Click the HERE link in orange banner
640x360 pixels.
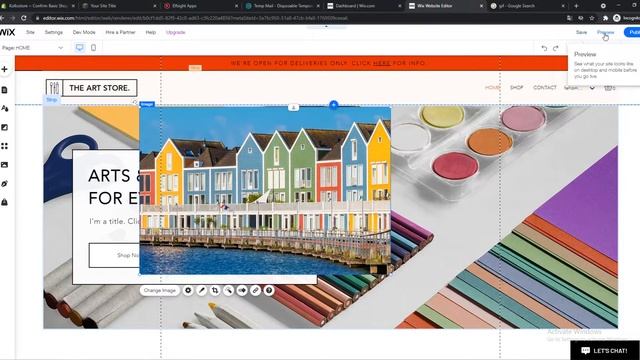[x=381, y=63]
